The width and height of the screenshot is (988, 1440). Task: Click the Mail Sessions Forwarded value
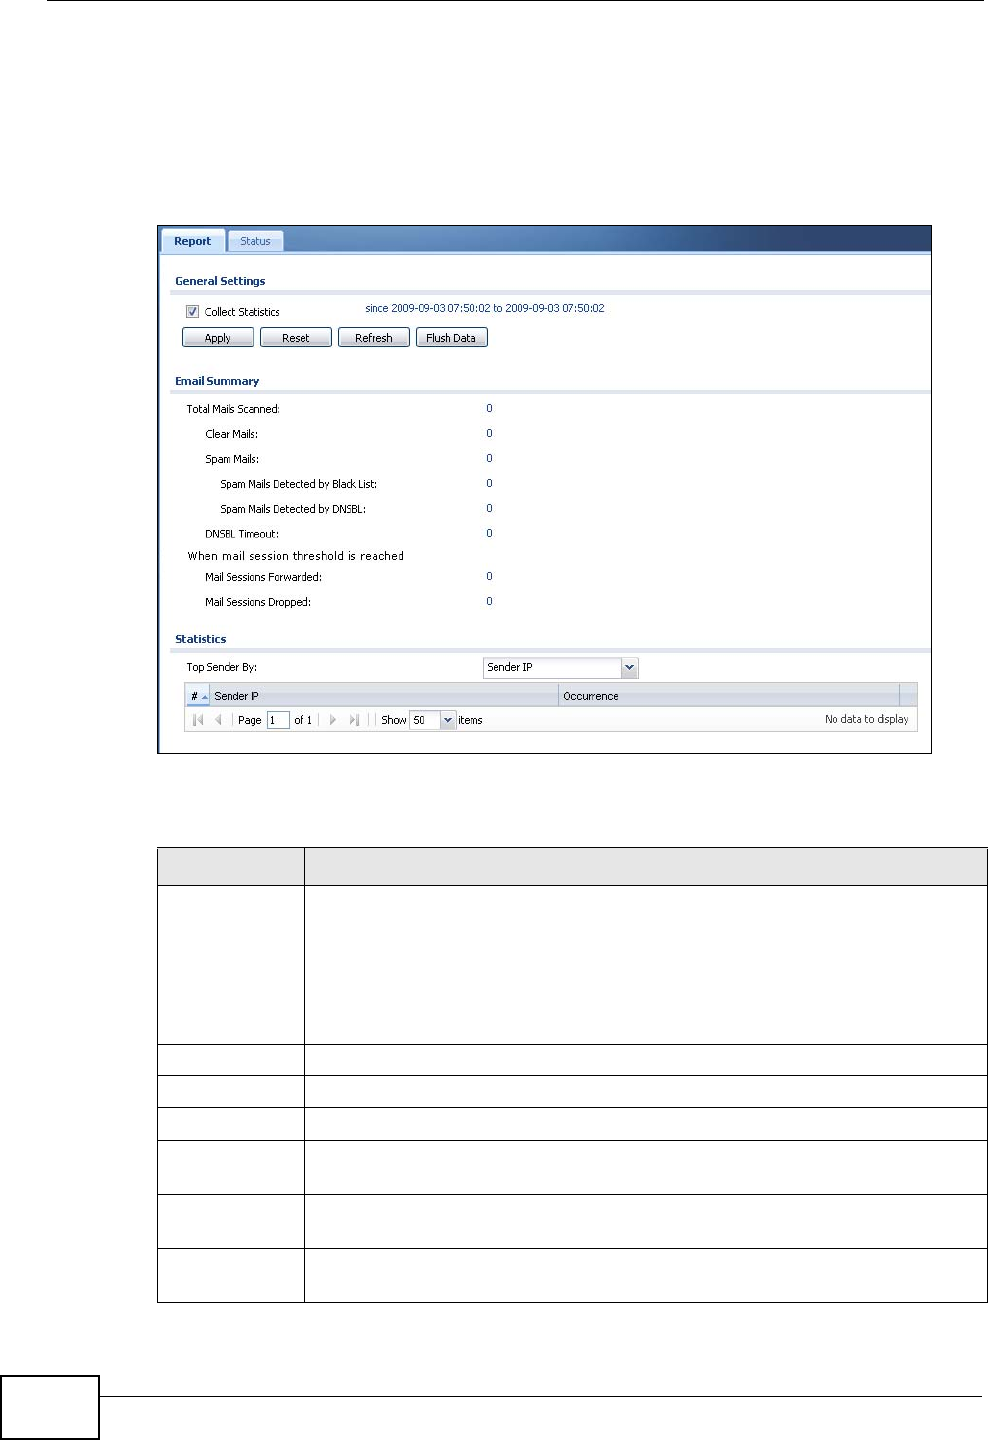coord(489,576)
